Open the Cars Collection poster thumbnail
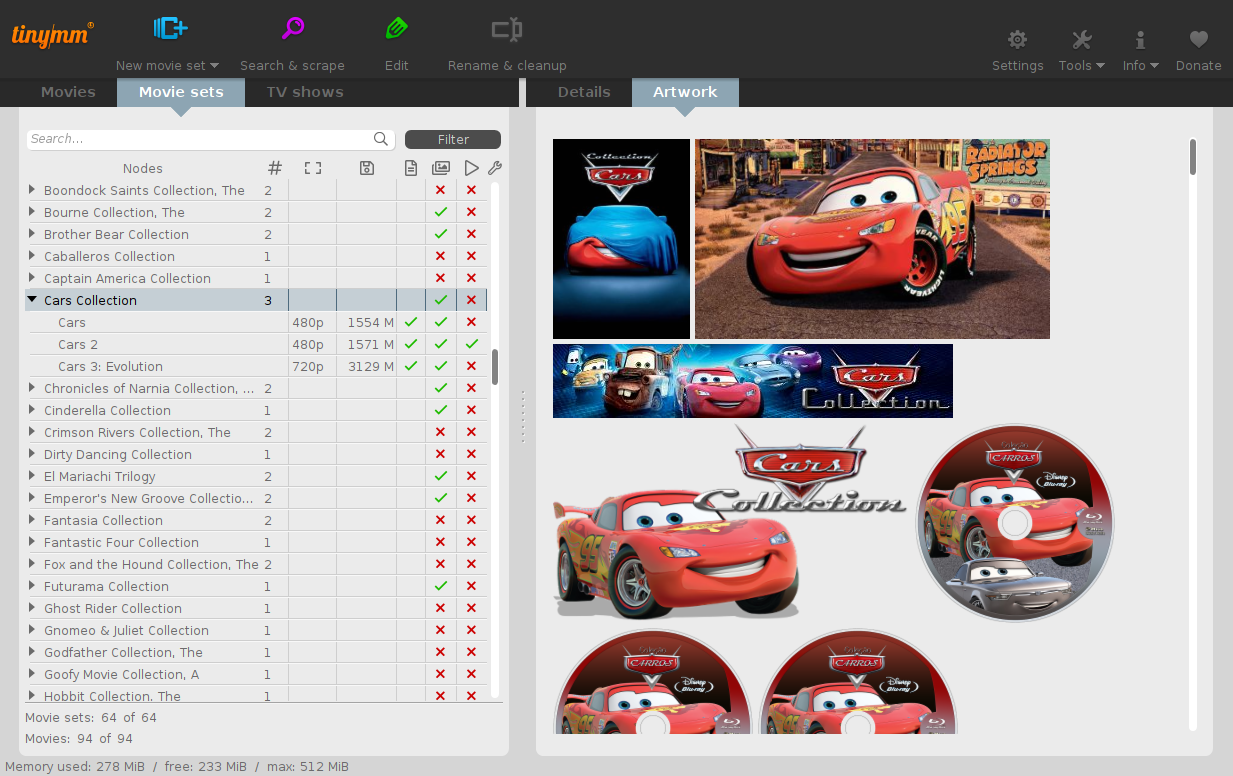Image resolution: width=1233 pixels, height=776 pixels. coord(621,239)
